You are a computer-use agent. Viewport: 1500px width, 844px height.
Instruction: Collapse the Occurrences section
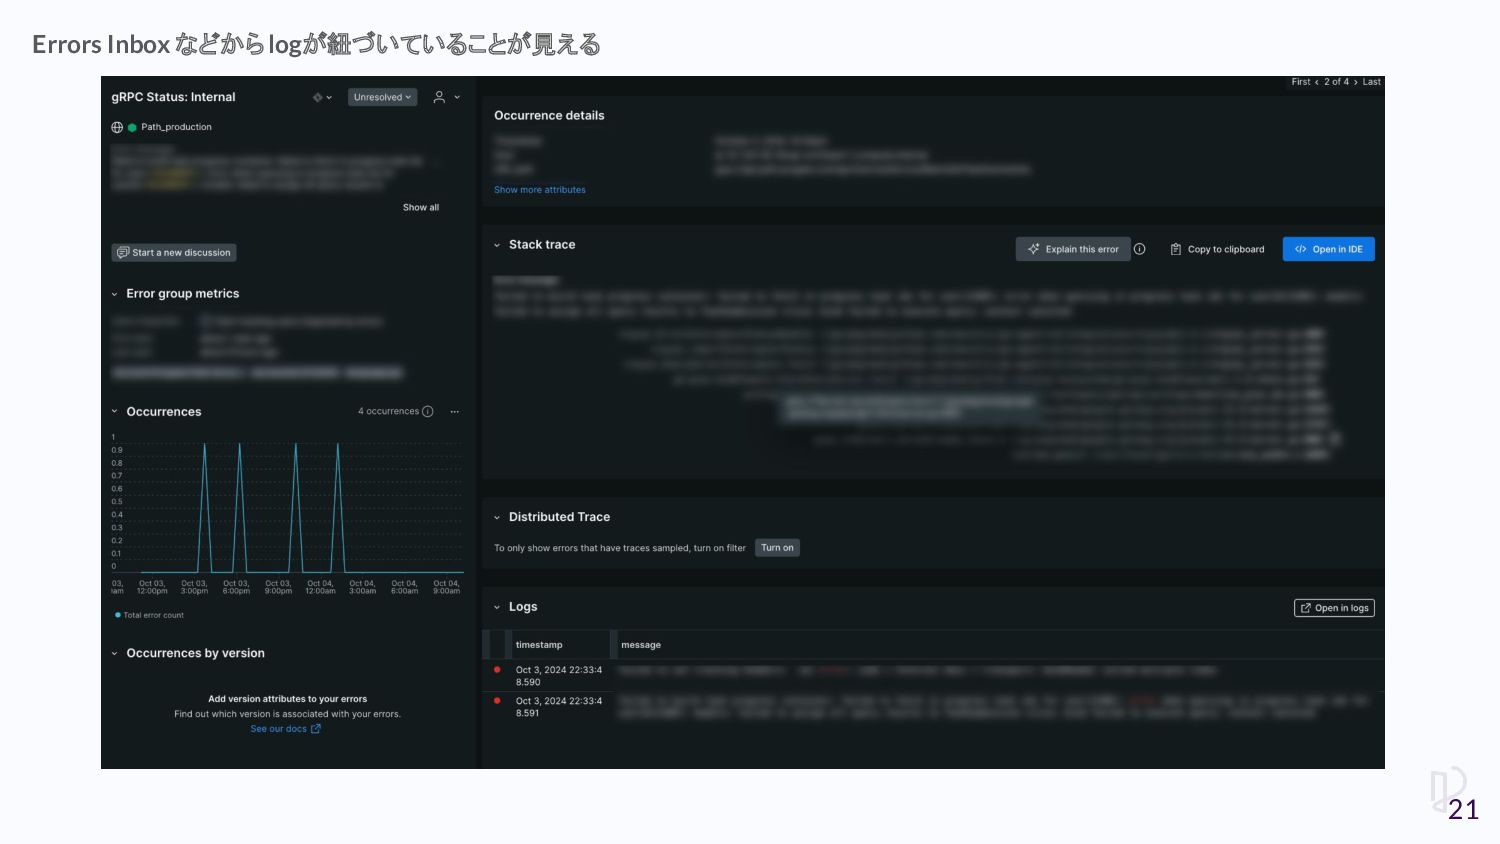point(114,411)
